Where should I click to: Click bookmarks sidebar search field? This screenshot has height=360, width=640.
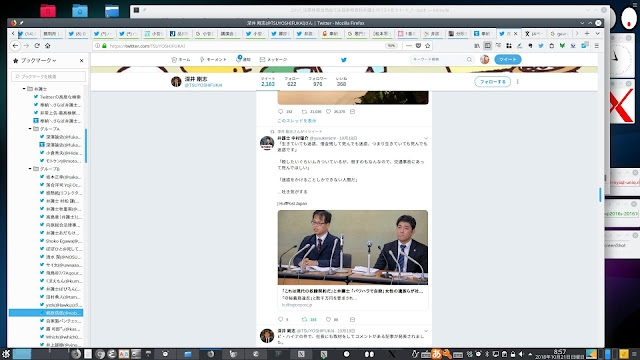point(49,76)
